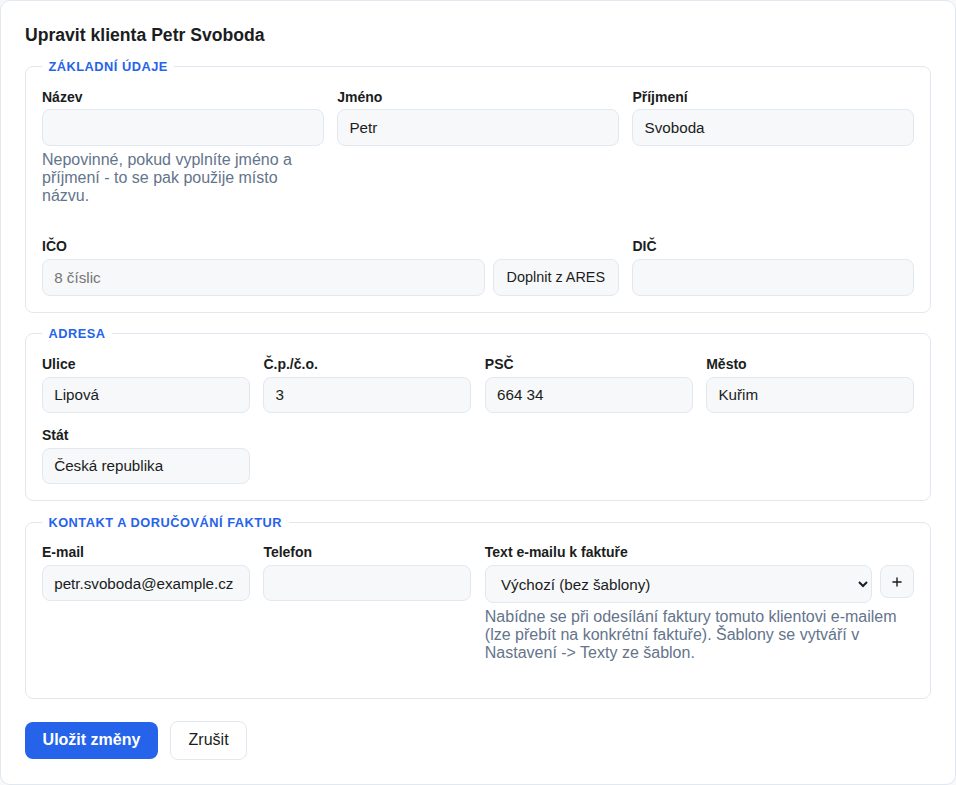Select the Ulice field containing Lipová
The width and height of the screenshot is (956, 785).
[x=146, y=395]
